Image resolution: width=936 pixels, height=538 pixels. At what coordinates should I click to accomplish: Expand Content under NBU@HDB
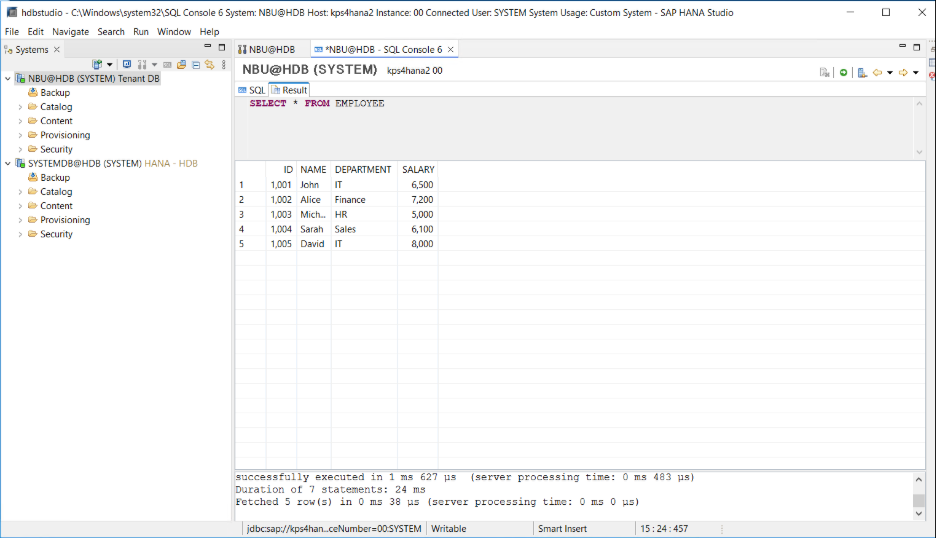[x=20, y=121]
